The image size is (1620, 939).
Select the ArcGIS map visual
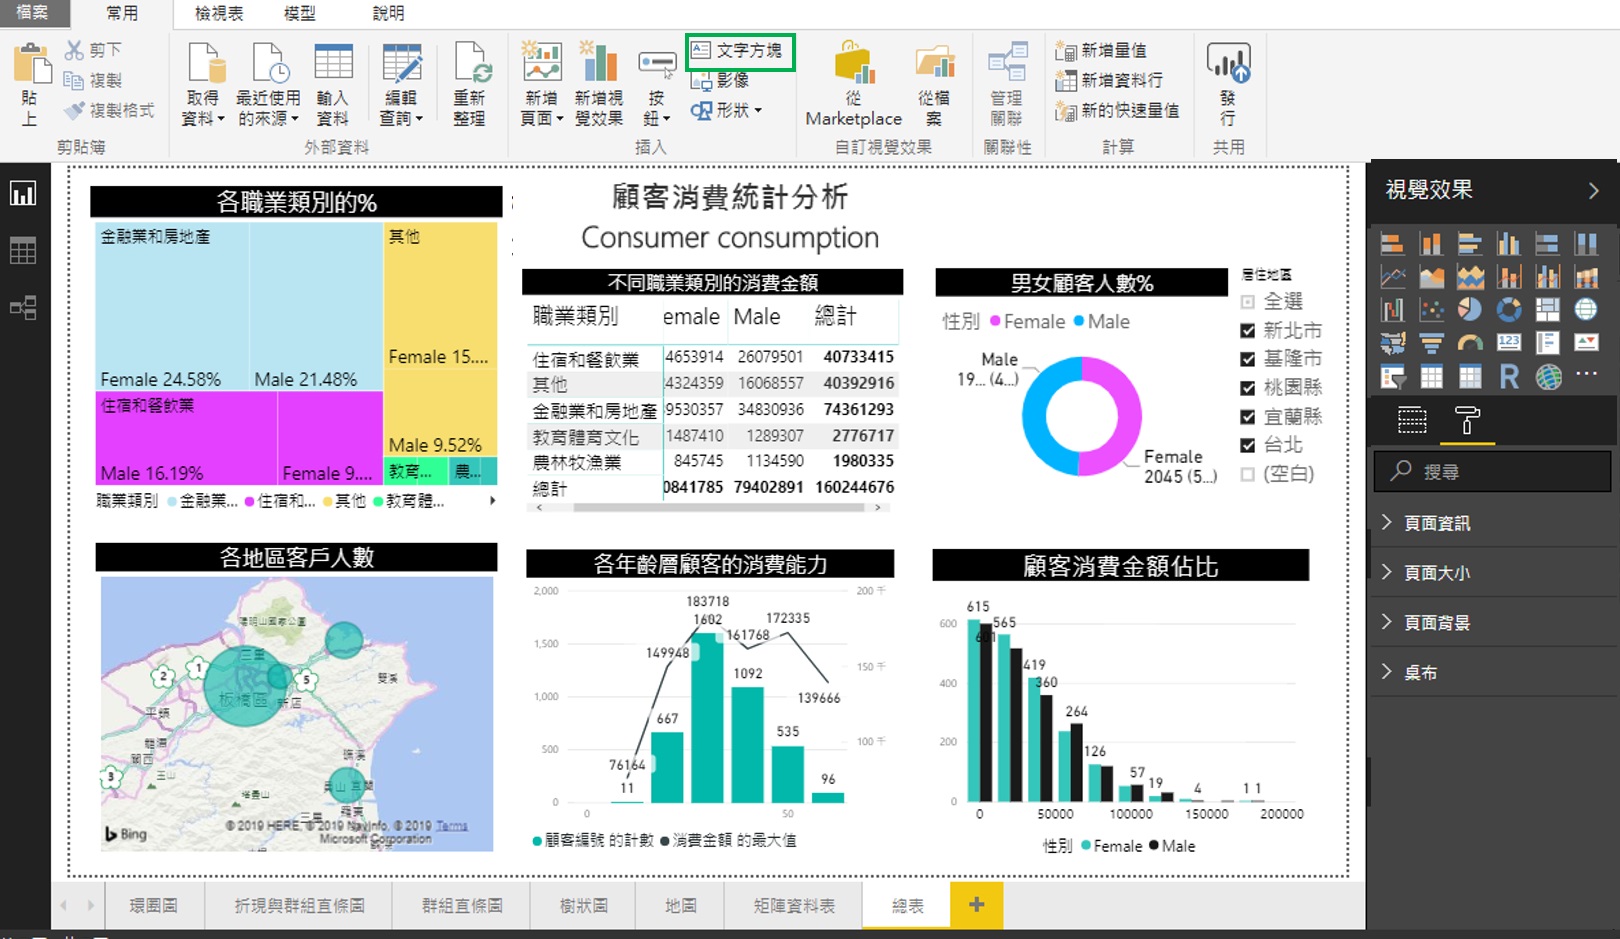pyautogui.click(x=1548, y=377)
